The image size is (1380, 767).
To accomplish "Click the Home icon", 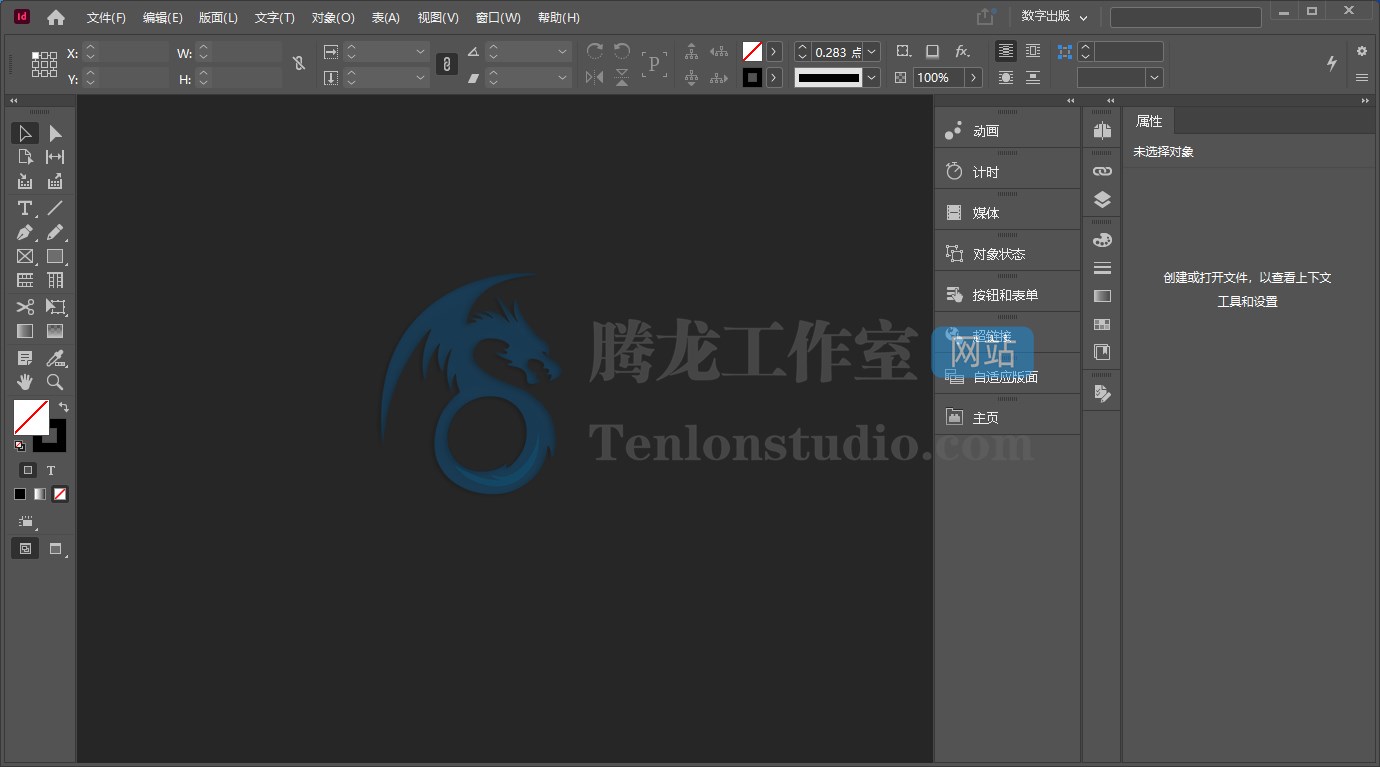I will (x=56, y=17).
